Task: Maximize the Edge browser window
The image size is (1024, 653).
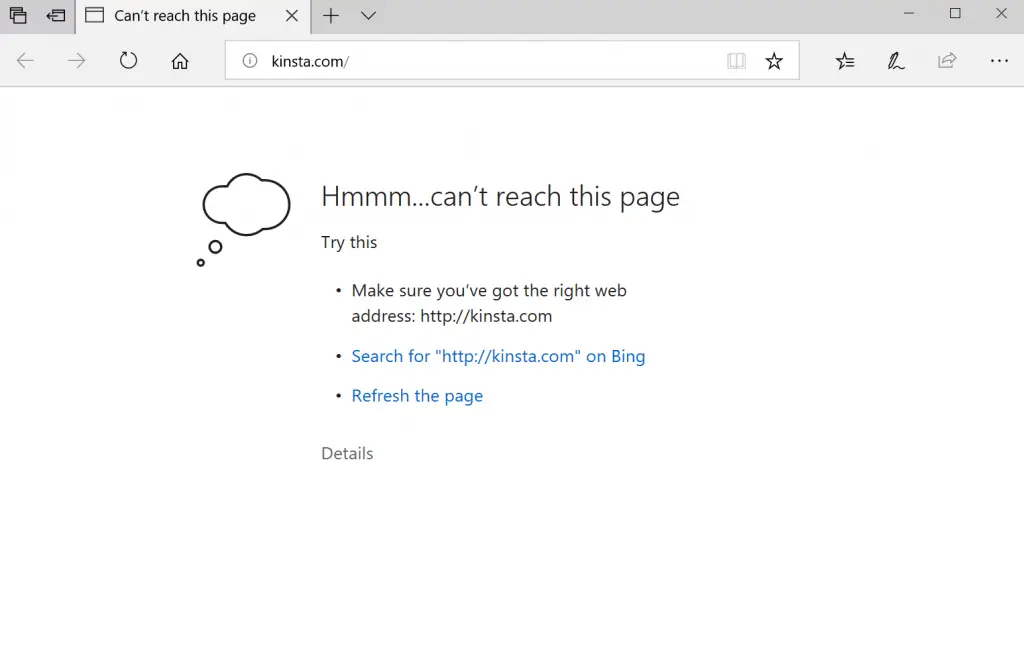Action: pos(955,14)
